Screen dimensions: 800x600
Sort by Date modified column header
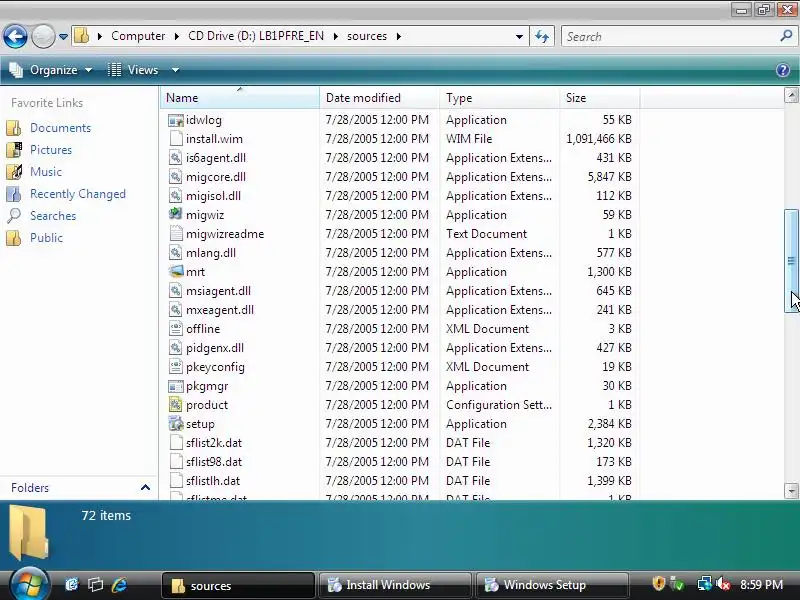pos(379,97)
